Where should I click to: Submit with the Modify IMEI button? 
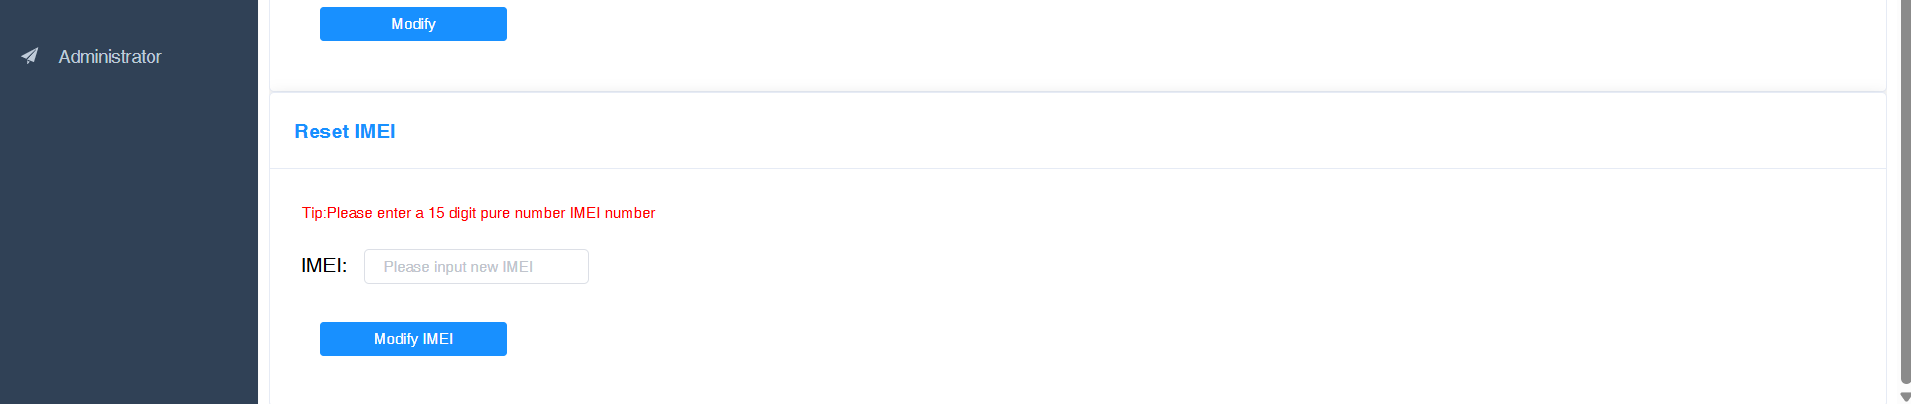413,339
